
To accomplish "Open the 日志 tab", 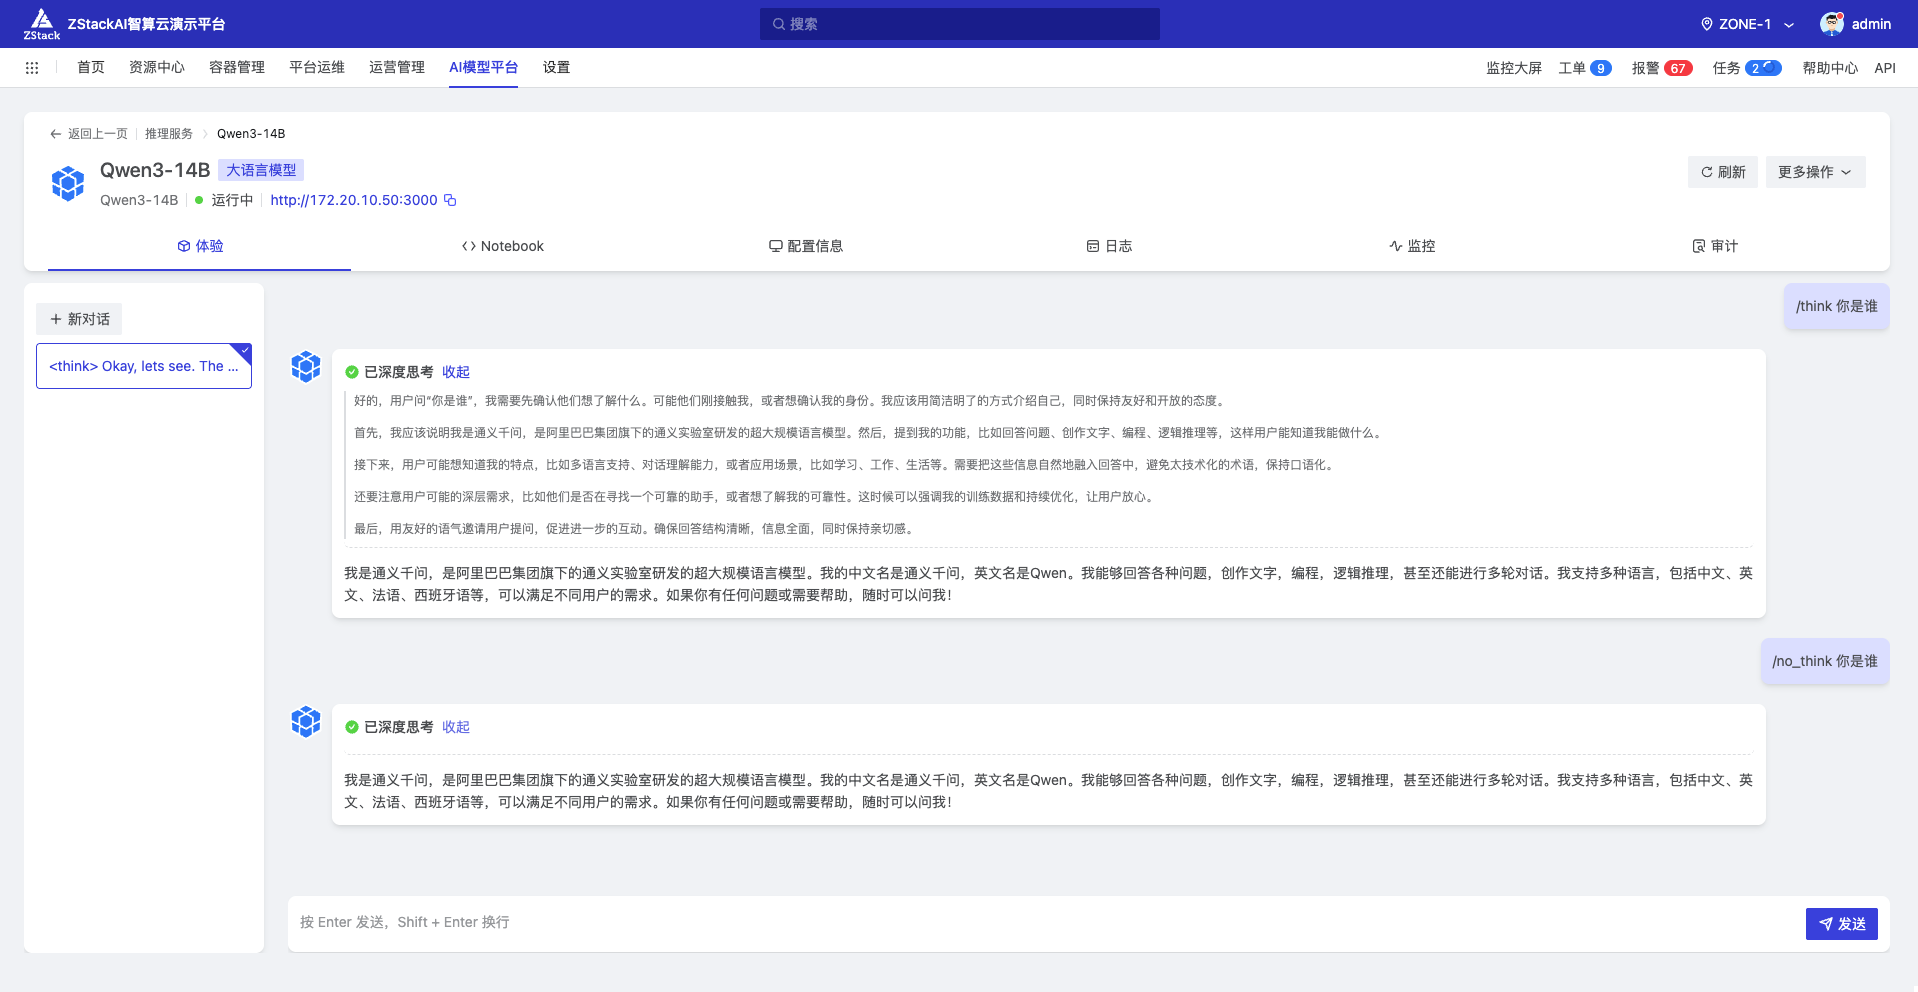I will pos(1110,246).
